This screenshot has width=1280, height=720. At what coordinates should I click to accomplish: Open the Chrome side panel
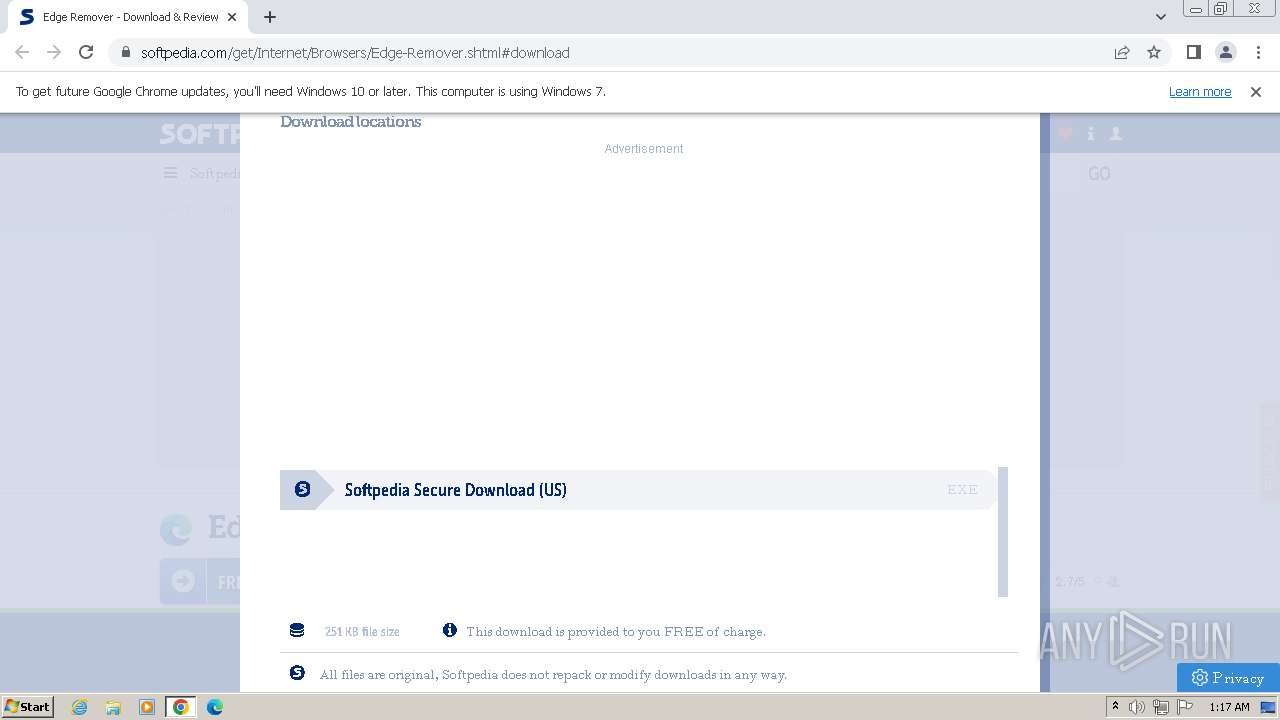tap(1193, 53)
